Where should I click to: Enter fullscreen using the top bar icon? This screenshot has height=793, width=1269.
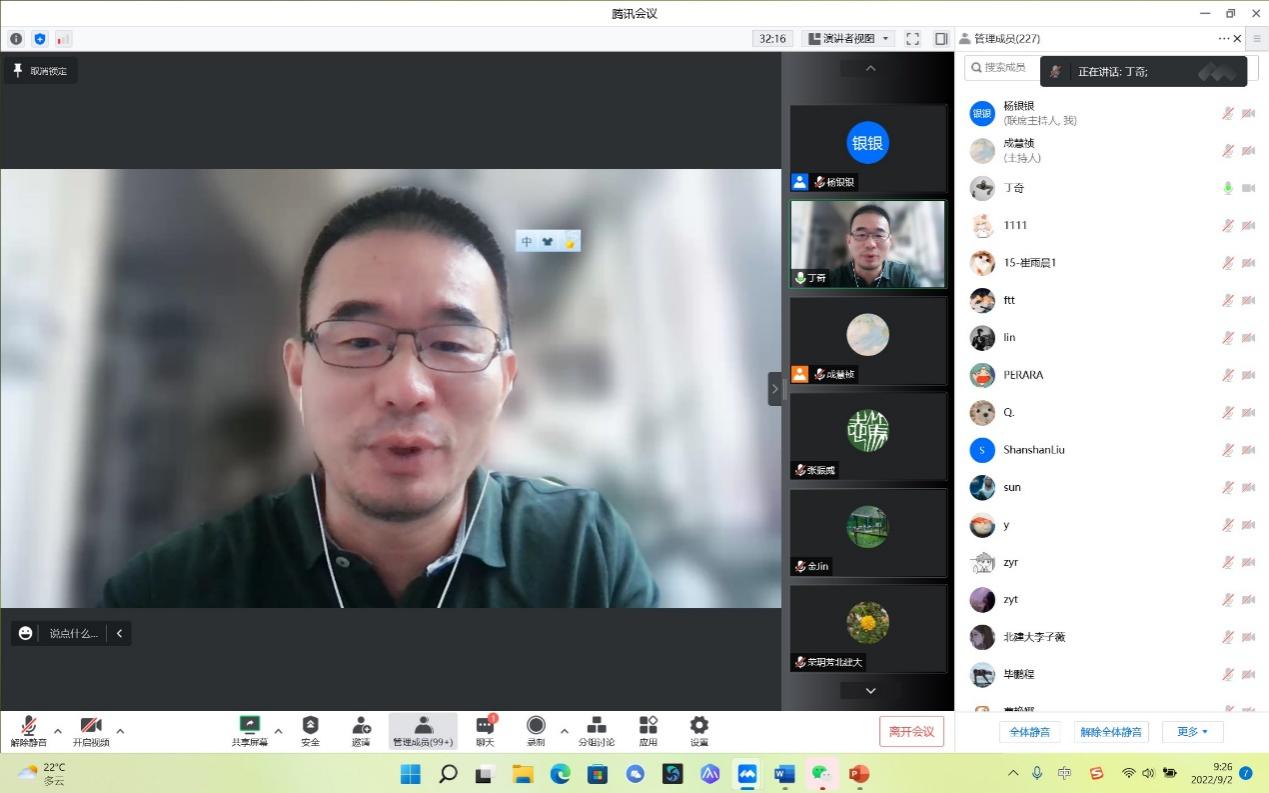(912, 39)
